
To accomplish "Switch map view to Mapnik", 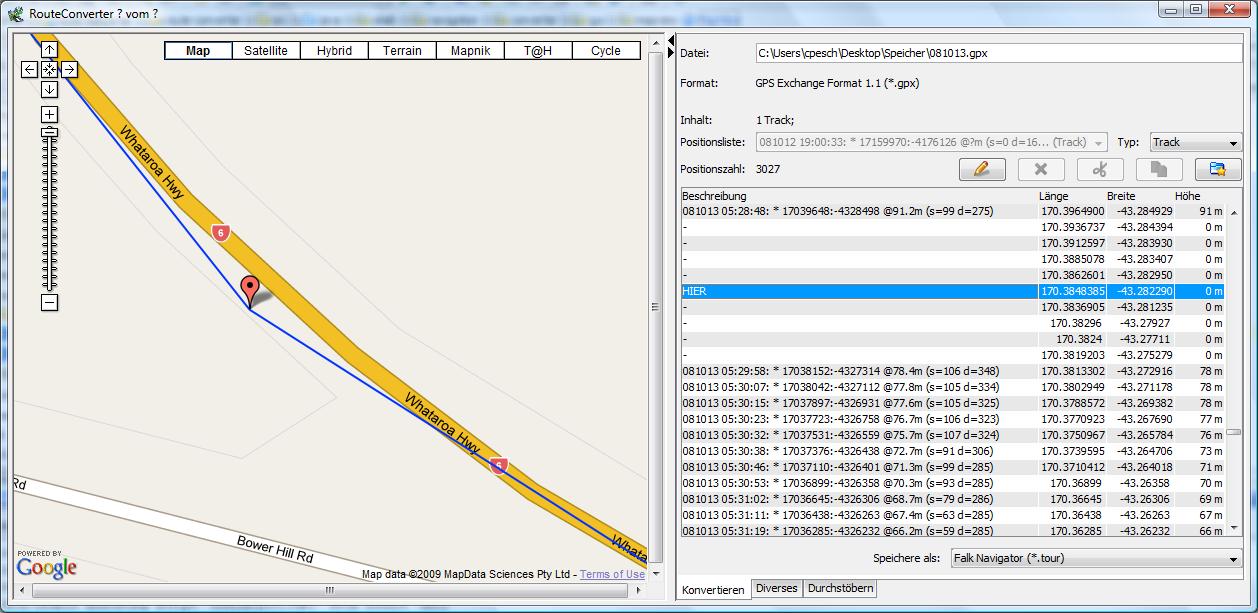I will (470, 51).
